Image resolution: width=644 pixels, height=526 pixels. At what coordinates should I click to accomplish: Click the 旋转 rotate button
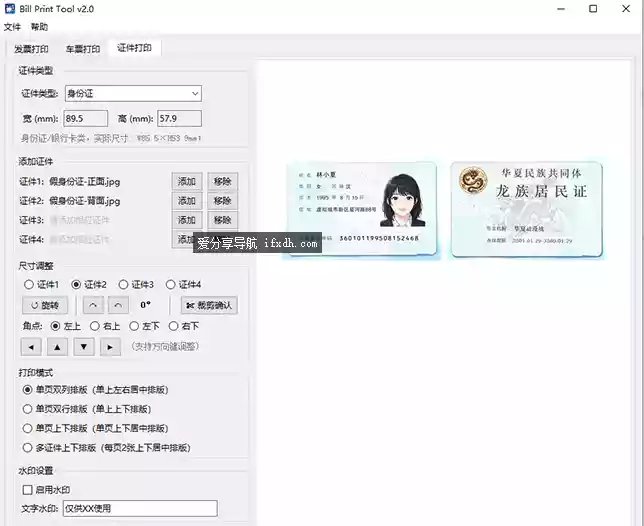[45, 305]
